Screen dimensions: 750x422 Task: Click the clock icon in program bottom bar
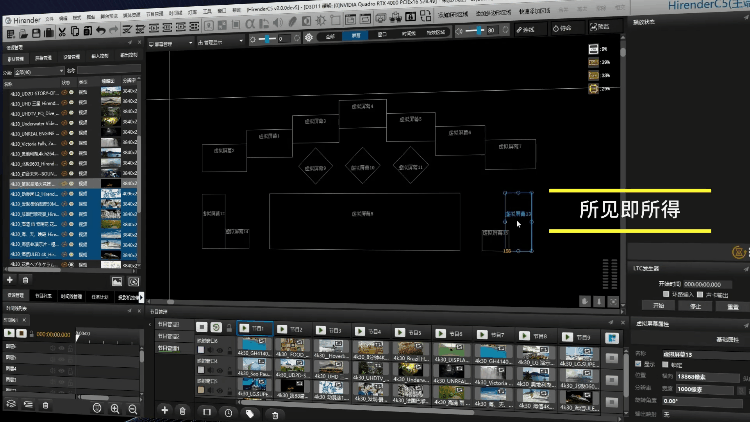pyautogui.click(x=228, y=412)
